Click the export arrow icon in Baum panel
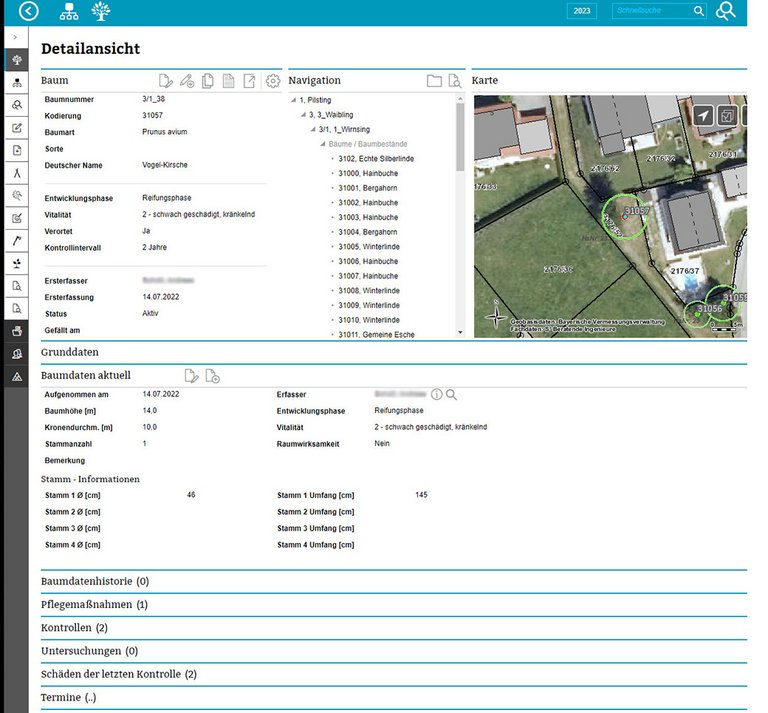The width and height of the screenshot is (768, 713). coord(249,80)
